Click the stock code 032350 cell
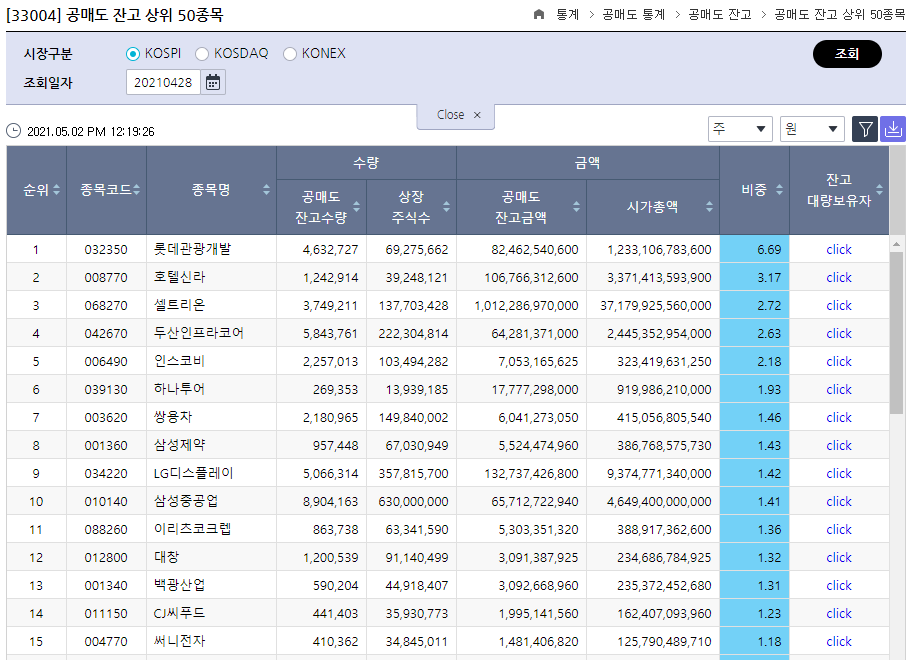 [x=106, y=249]
